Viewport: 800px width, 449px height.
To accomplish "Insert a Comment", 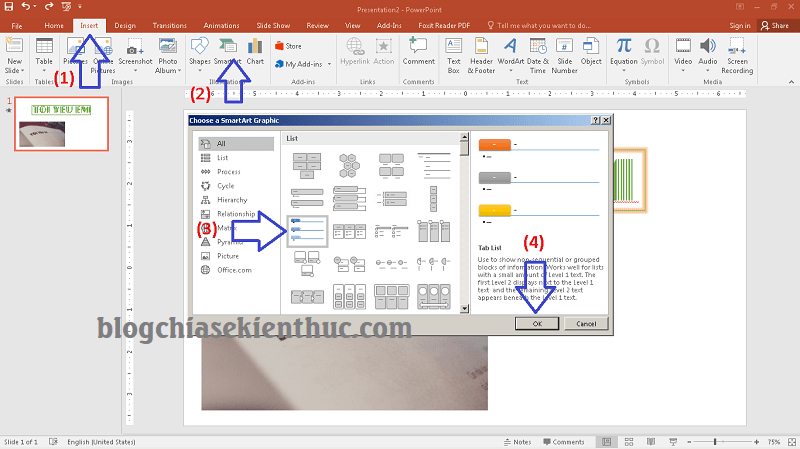I will click(x=418, y=52).
